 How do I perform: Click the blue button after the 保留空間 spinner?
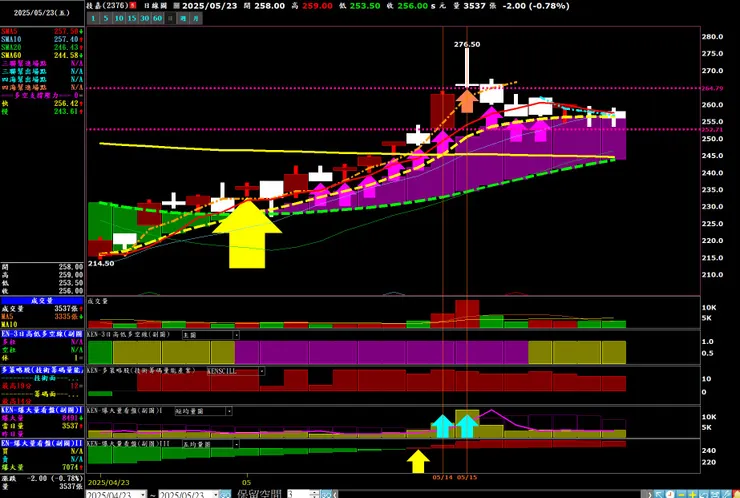click(326, 494)
